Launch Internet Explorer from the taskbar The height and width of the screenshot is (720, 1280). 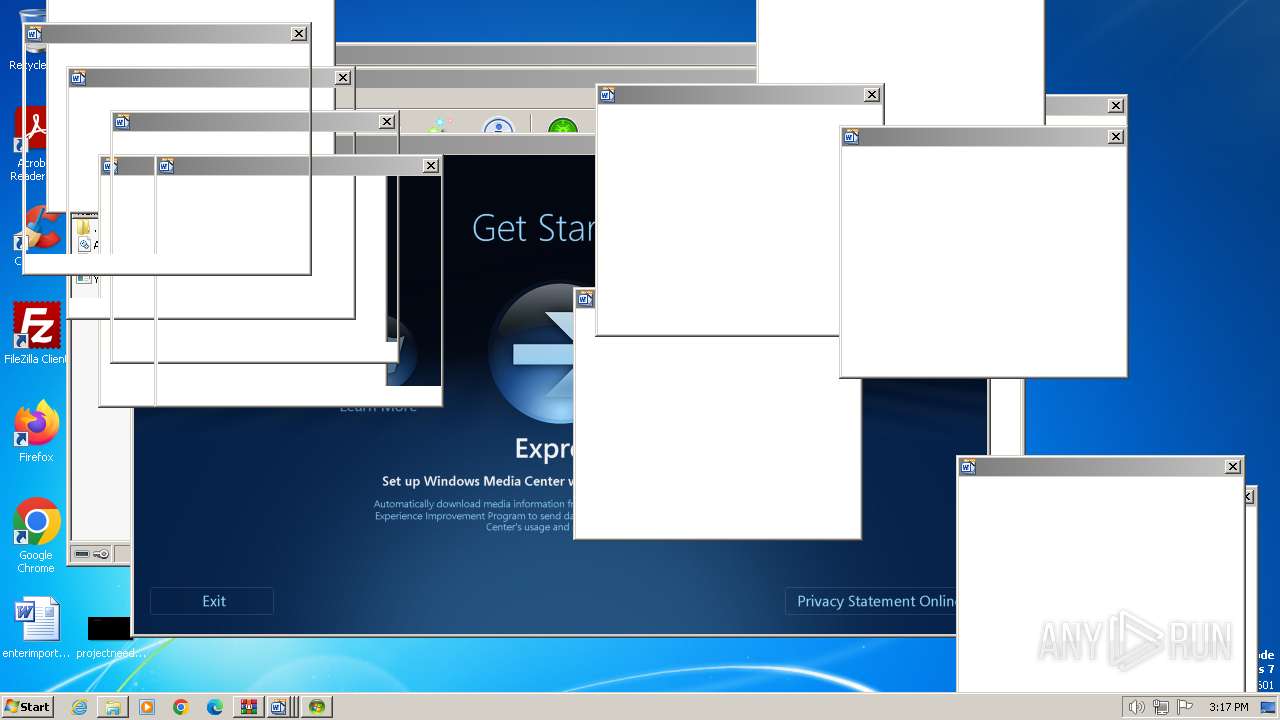pos(79,707)
